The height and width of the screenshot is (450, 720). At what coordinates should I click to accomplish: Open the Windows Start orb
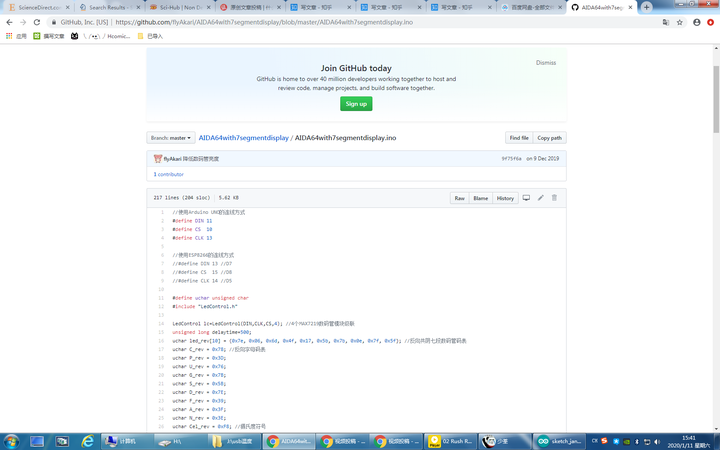(11, 441)
